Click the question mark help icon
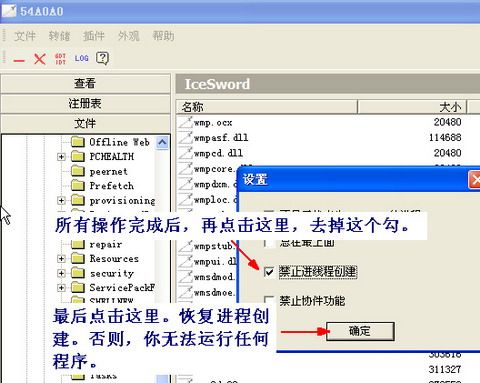This screenshot has height=383, width=480. (x=102, y=59)
